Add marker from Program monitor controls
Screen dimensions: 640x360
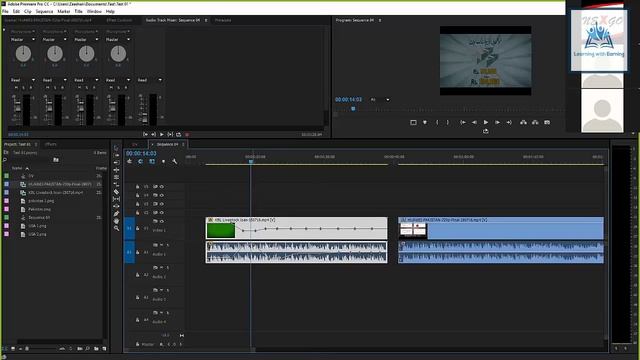tap(425, 122)
